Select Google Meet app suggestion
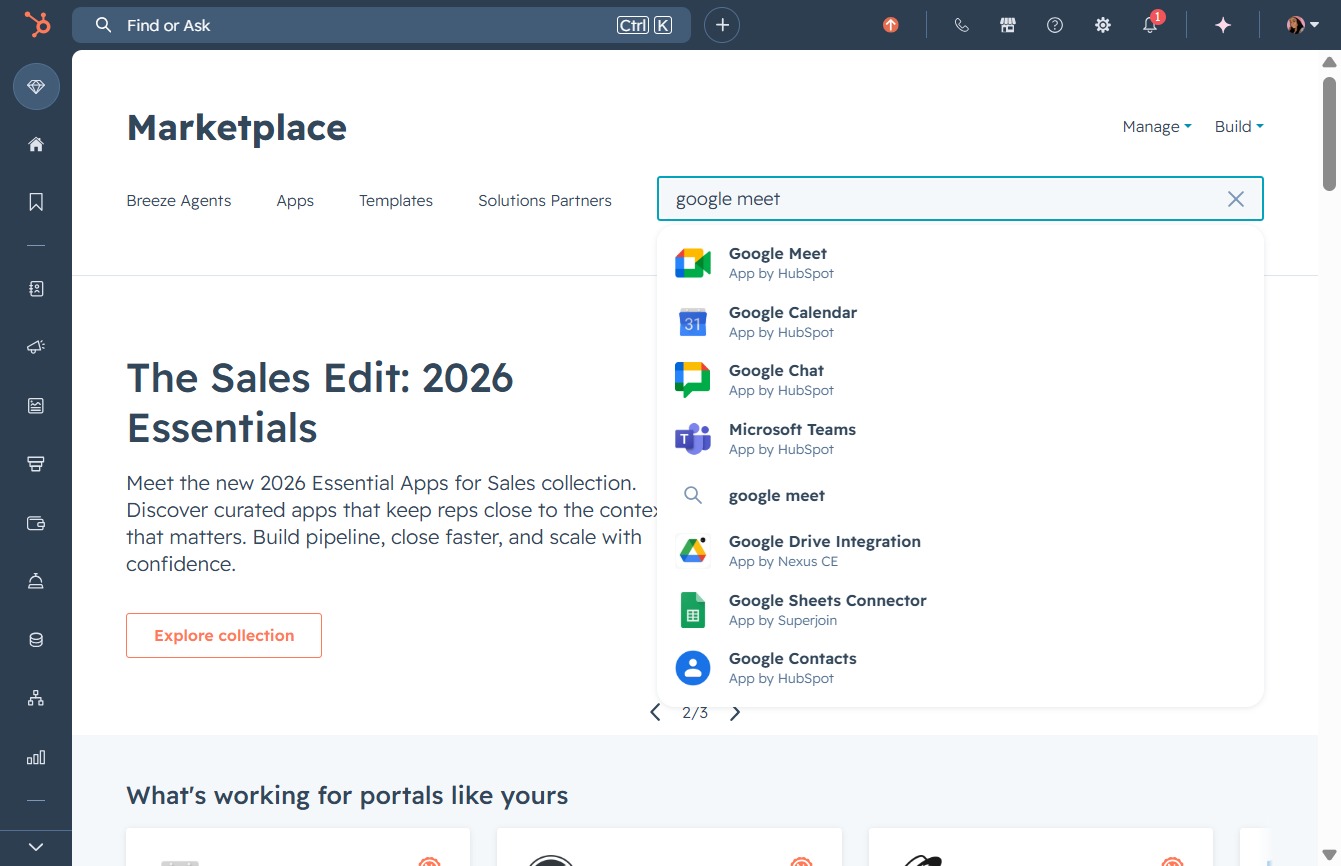 click(960, 263)
